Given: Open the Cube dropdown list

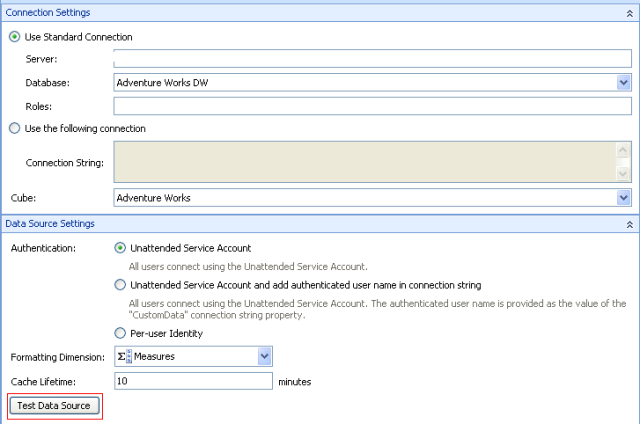Looking at the screenshot, I should tap(623, 198).
